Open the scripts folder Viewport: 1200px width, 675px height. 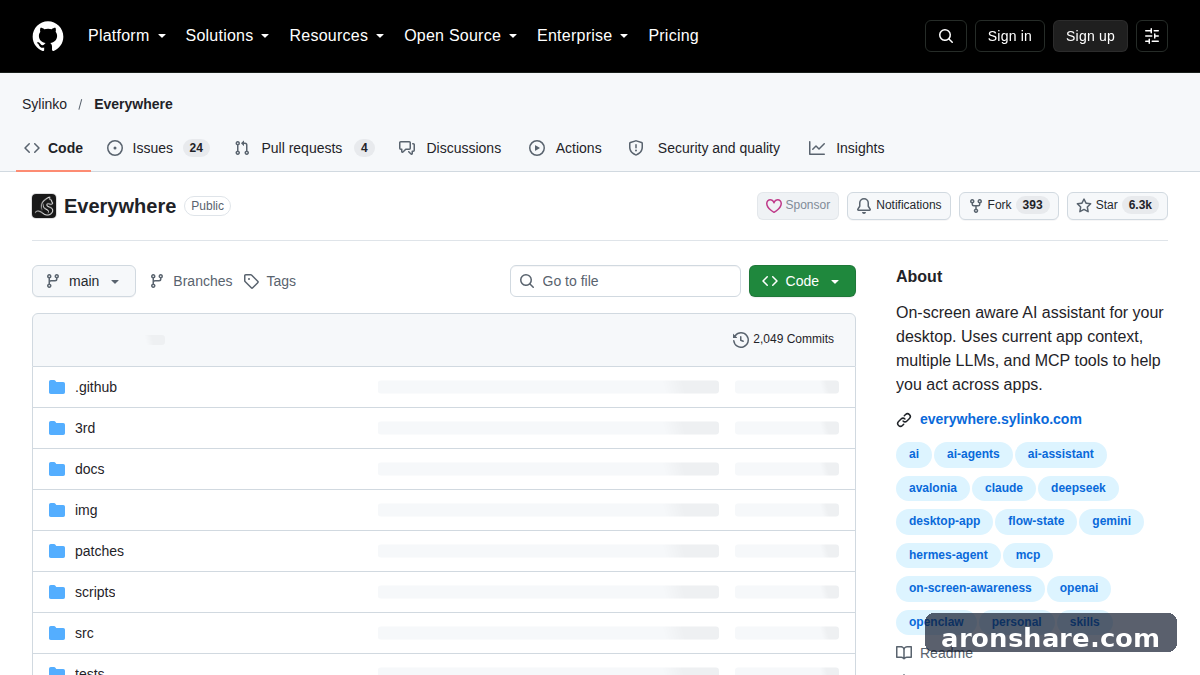click(x=95, y=592)
